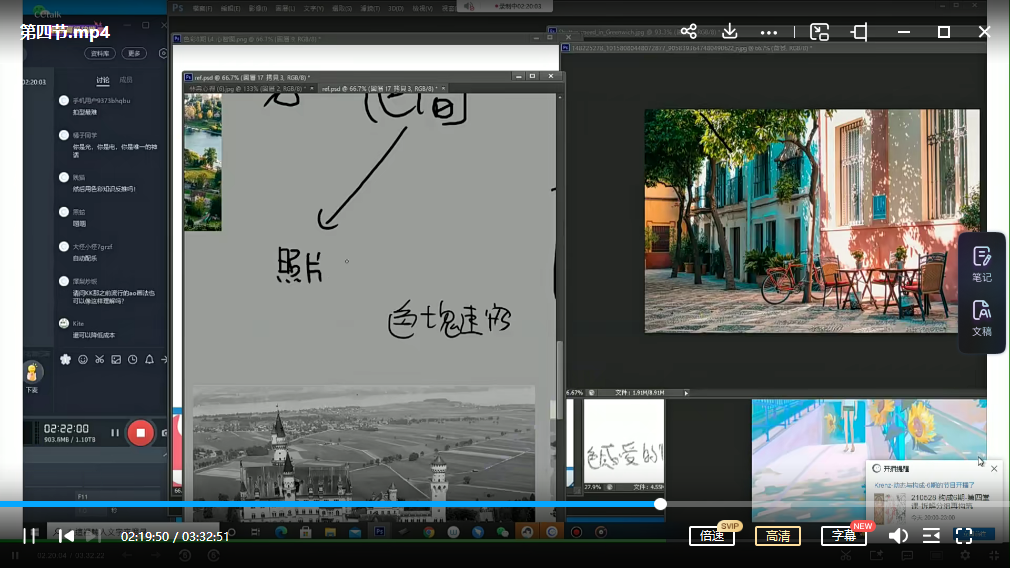Click the landscape reference thumbnail in ref.psd
The height and width of the screenshot is (568, 1010).
point(203,162)
